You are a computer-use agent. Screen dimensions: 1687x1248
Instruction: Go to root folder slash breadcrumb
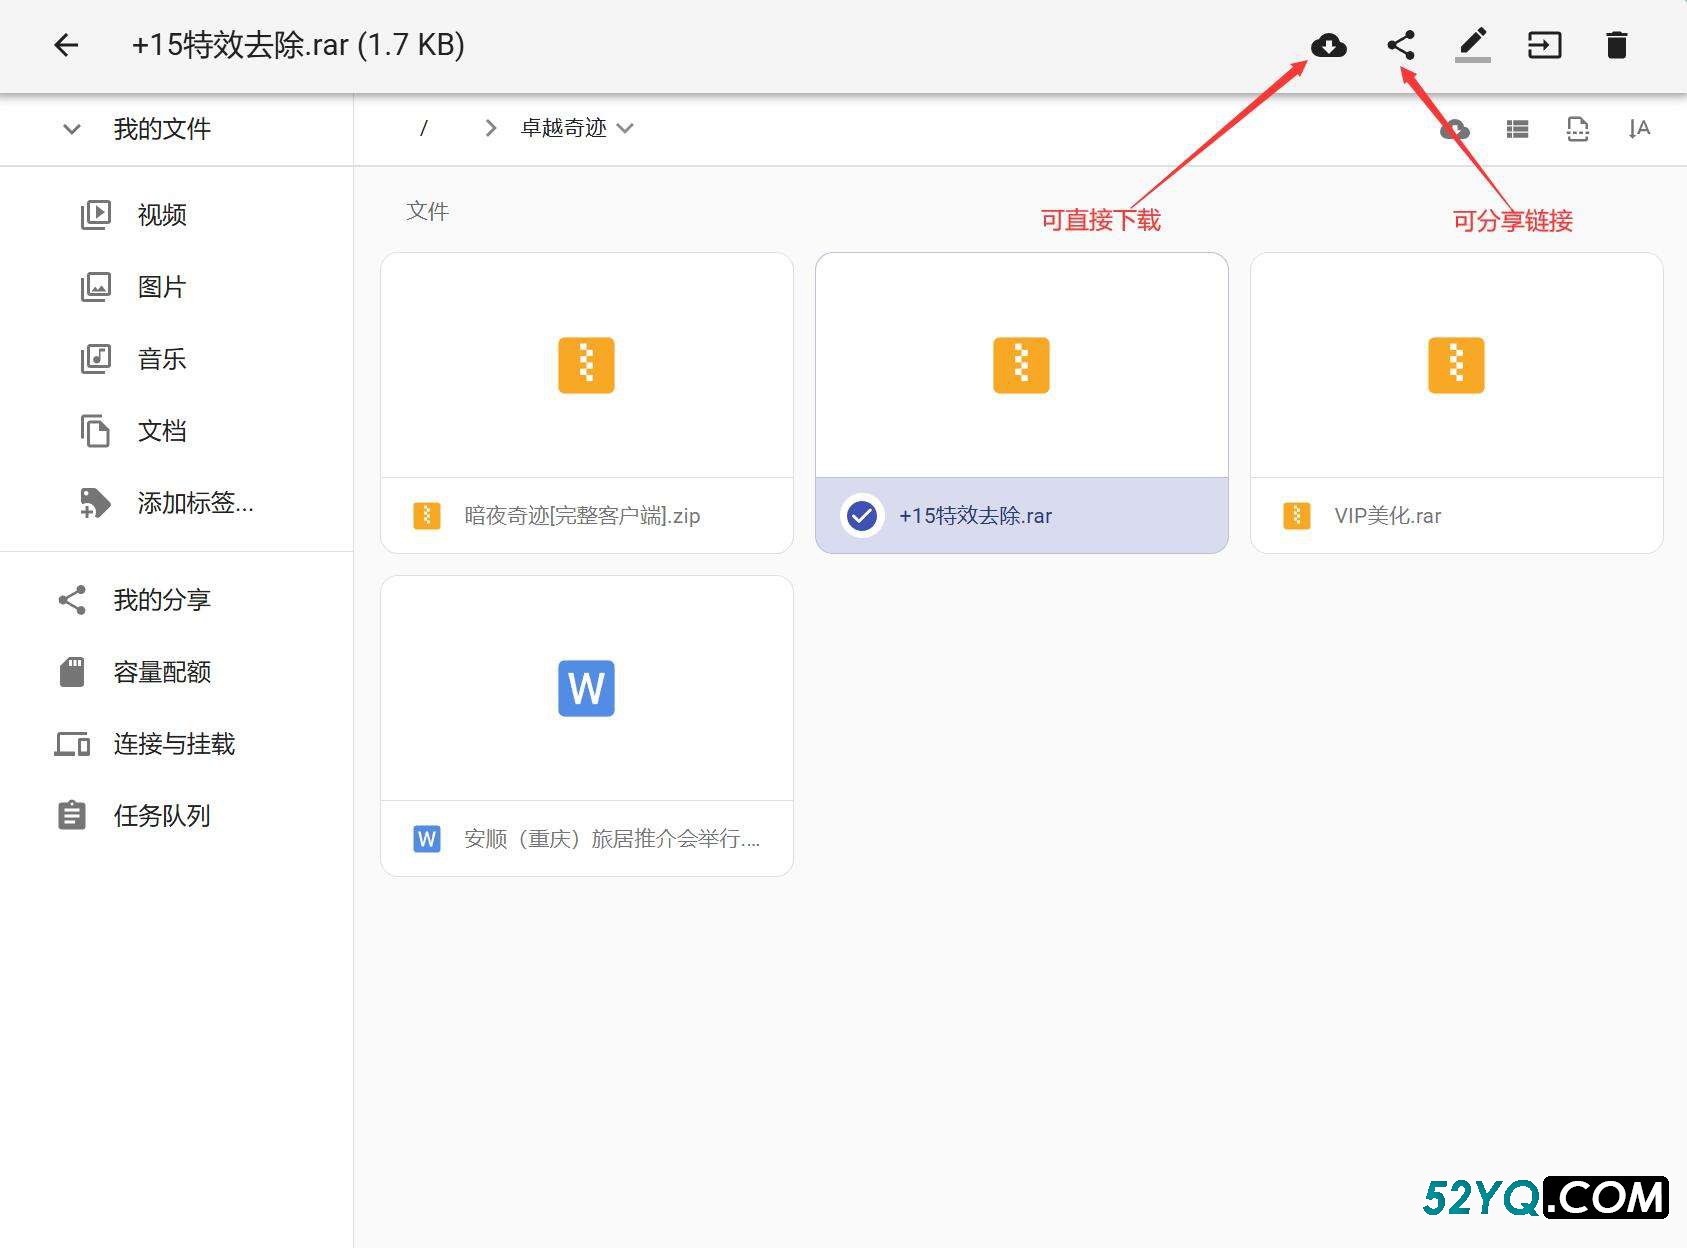tap(424, 128)
